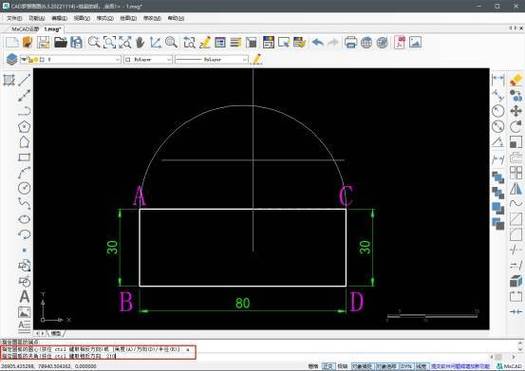Choose the Polygon drawing tool
This screenshot has width=525, height=371.
click(24, 127)
